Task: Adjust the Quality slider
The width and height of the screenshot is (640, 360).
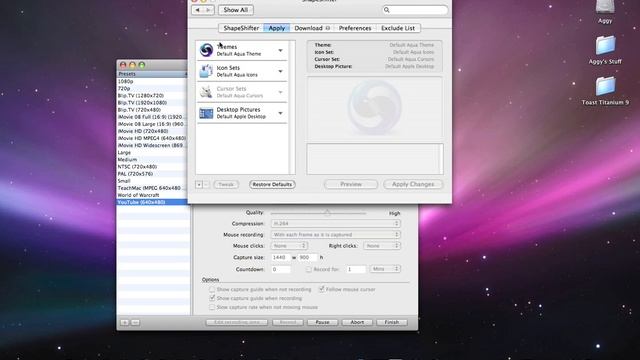Action: click(327, 213)
